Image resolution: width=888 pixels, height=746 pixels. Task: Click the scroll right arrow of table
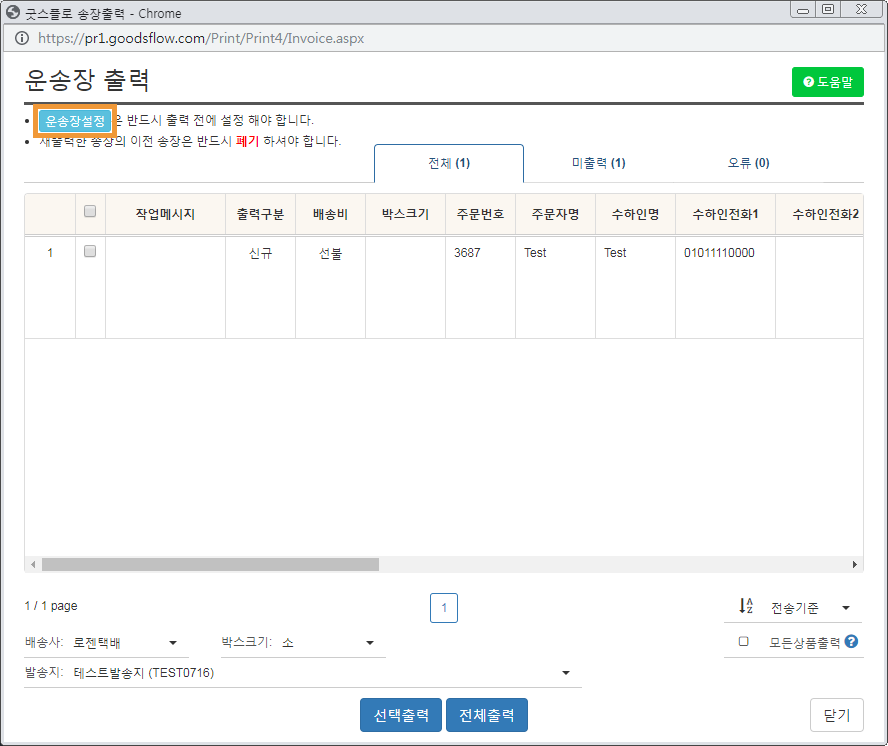coord(855,564)
